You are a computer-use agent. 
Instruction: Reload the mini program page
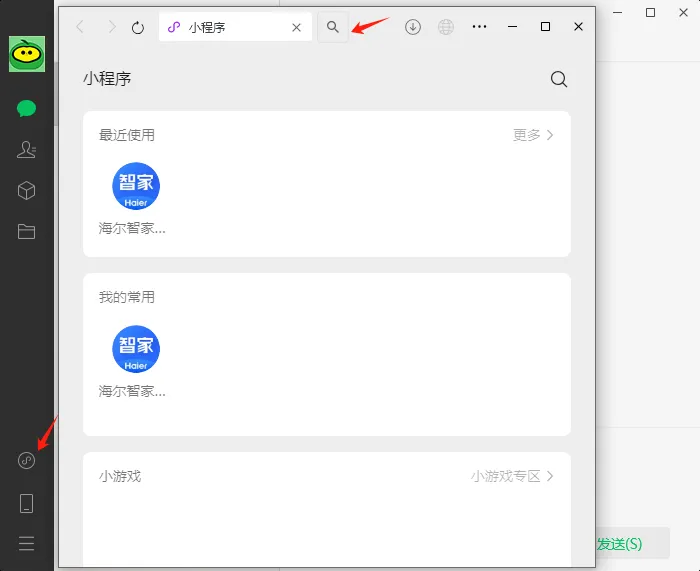[x=138, y=28]
